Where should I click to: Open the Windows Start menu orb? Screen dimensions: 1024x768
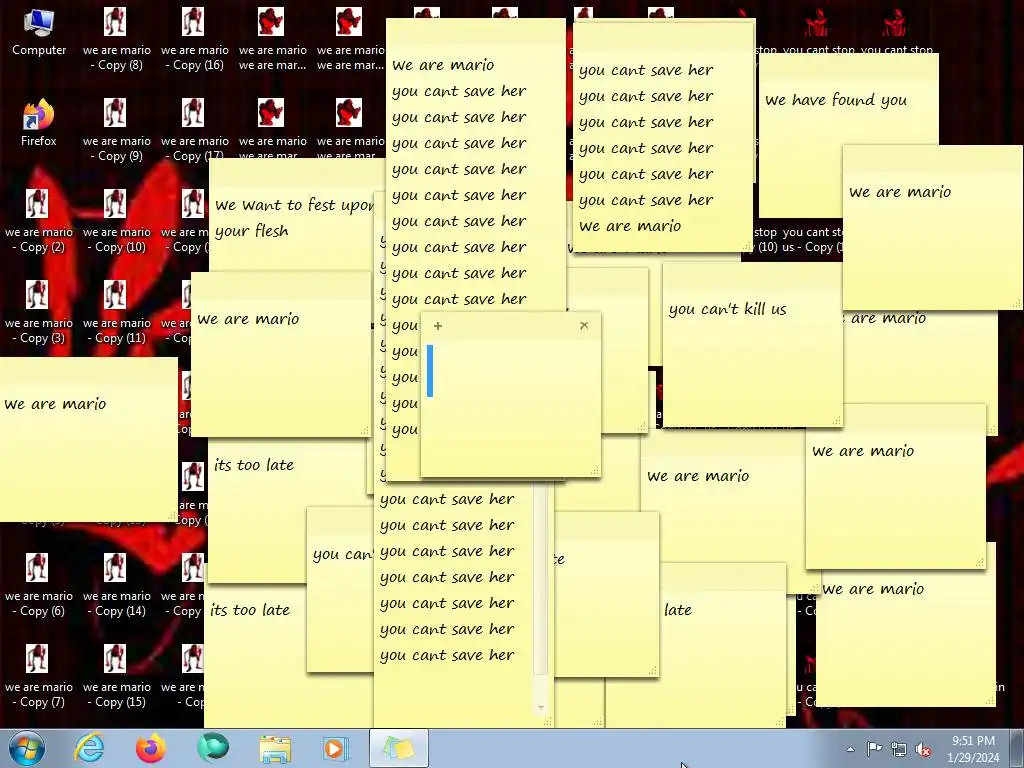pos(27,748)
